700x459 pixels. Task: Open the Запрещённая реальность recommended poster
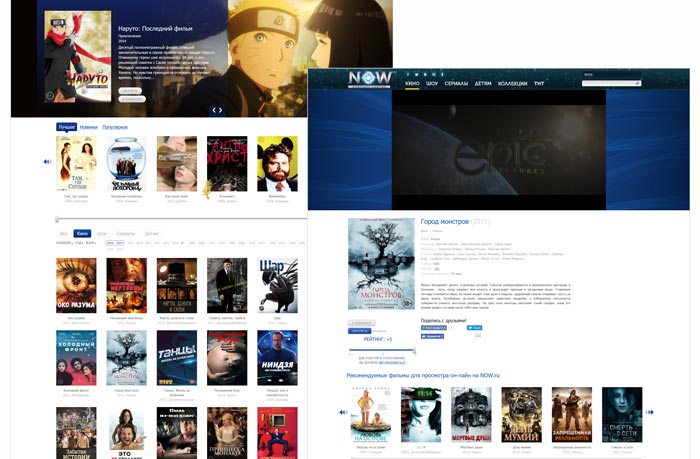(x=572, y=414)
